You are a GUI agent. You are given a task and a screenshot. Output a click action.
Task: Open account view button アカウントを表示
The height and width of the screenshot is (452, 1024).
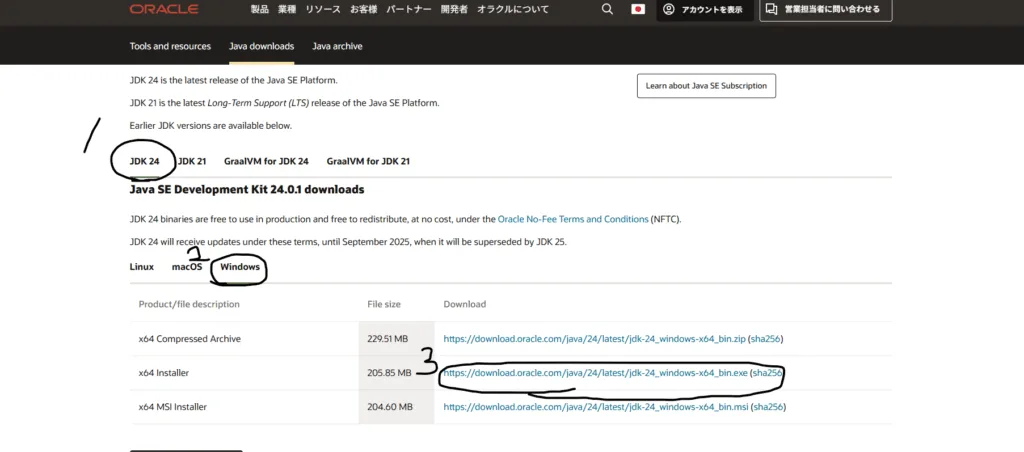tap(705, 9)
